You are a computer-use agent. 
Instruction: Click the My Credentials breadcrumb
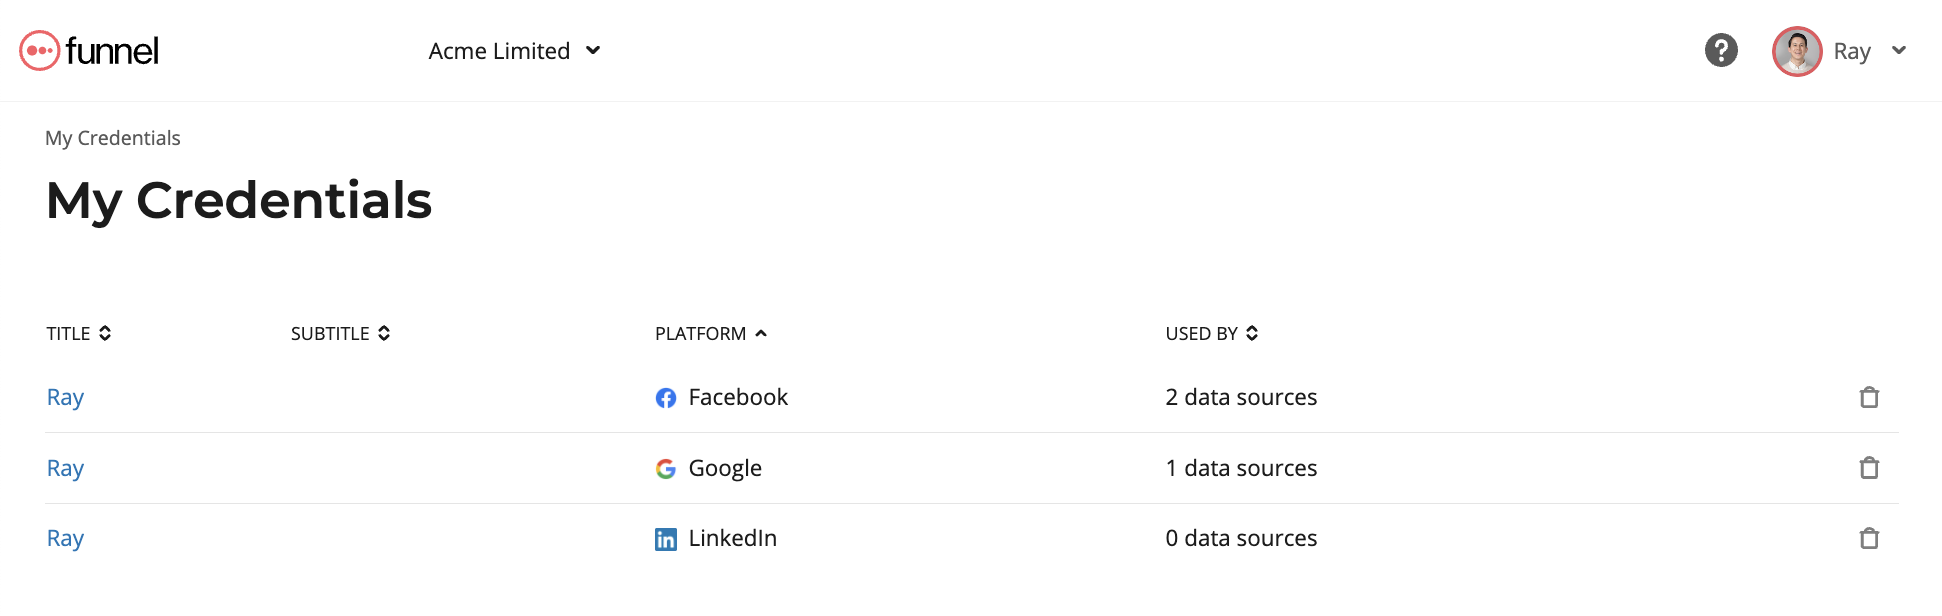click(x=113, y=138)
